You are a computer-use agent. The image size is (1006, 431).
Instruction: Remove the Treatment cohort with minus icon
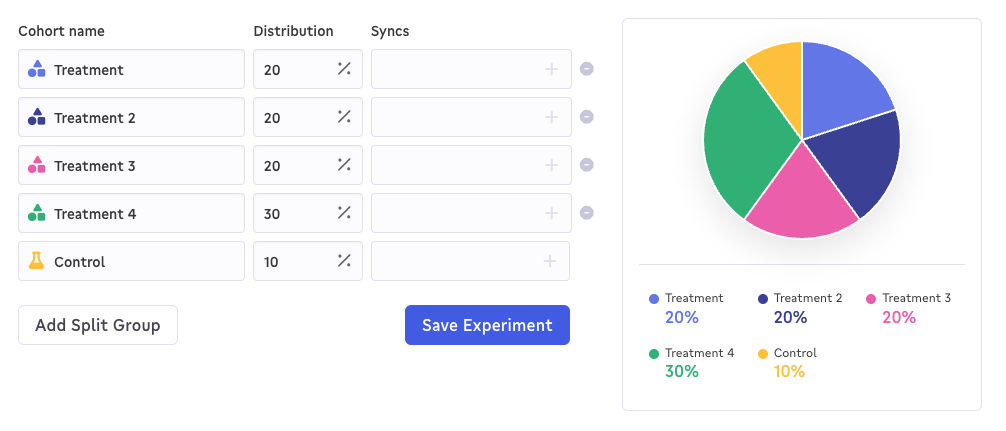(x=587, y=69)
